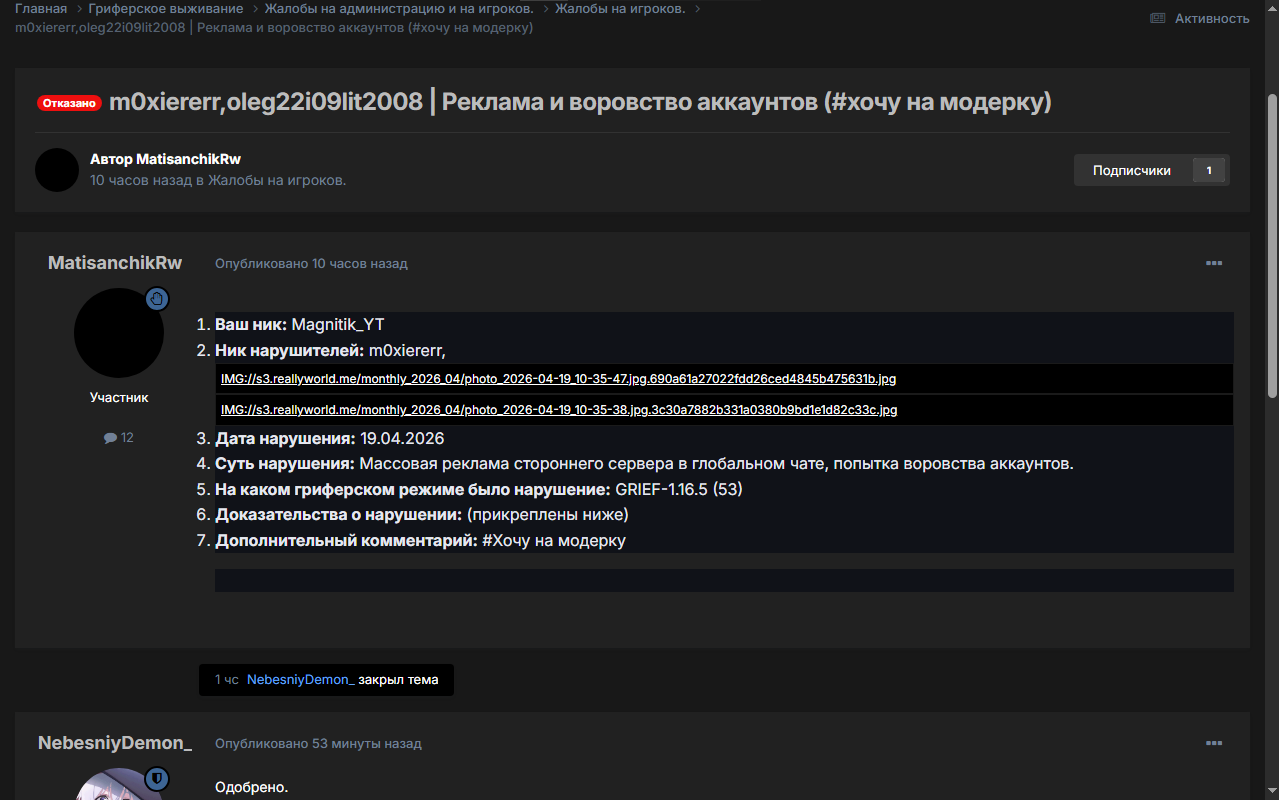
Task: Open MatisanchikRw username in post sidebar
Action: [115, 263]
